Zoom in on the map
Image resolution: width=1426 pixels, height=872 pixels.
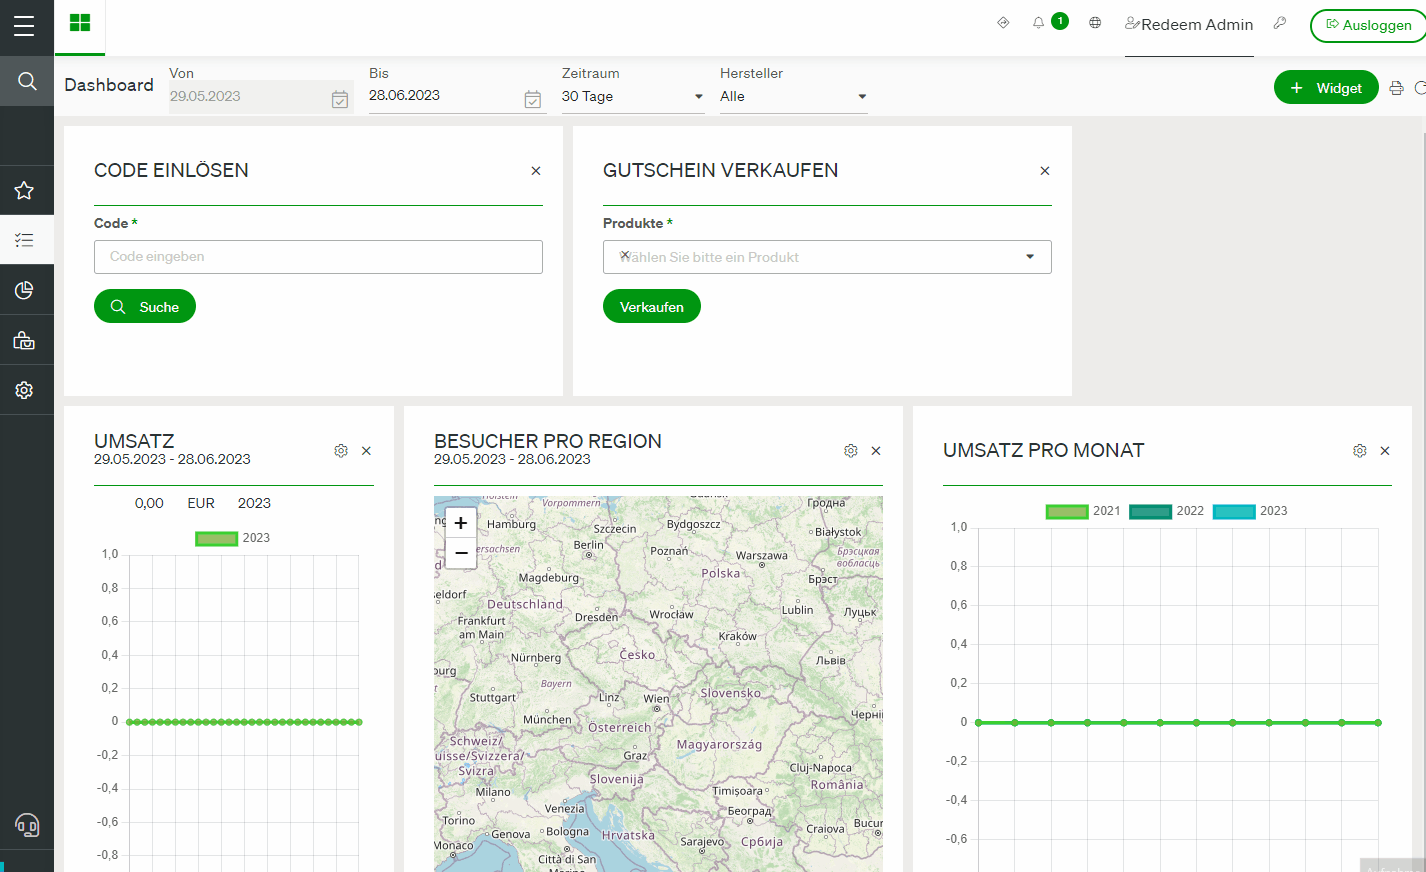coord(461,523)
